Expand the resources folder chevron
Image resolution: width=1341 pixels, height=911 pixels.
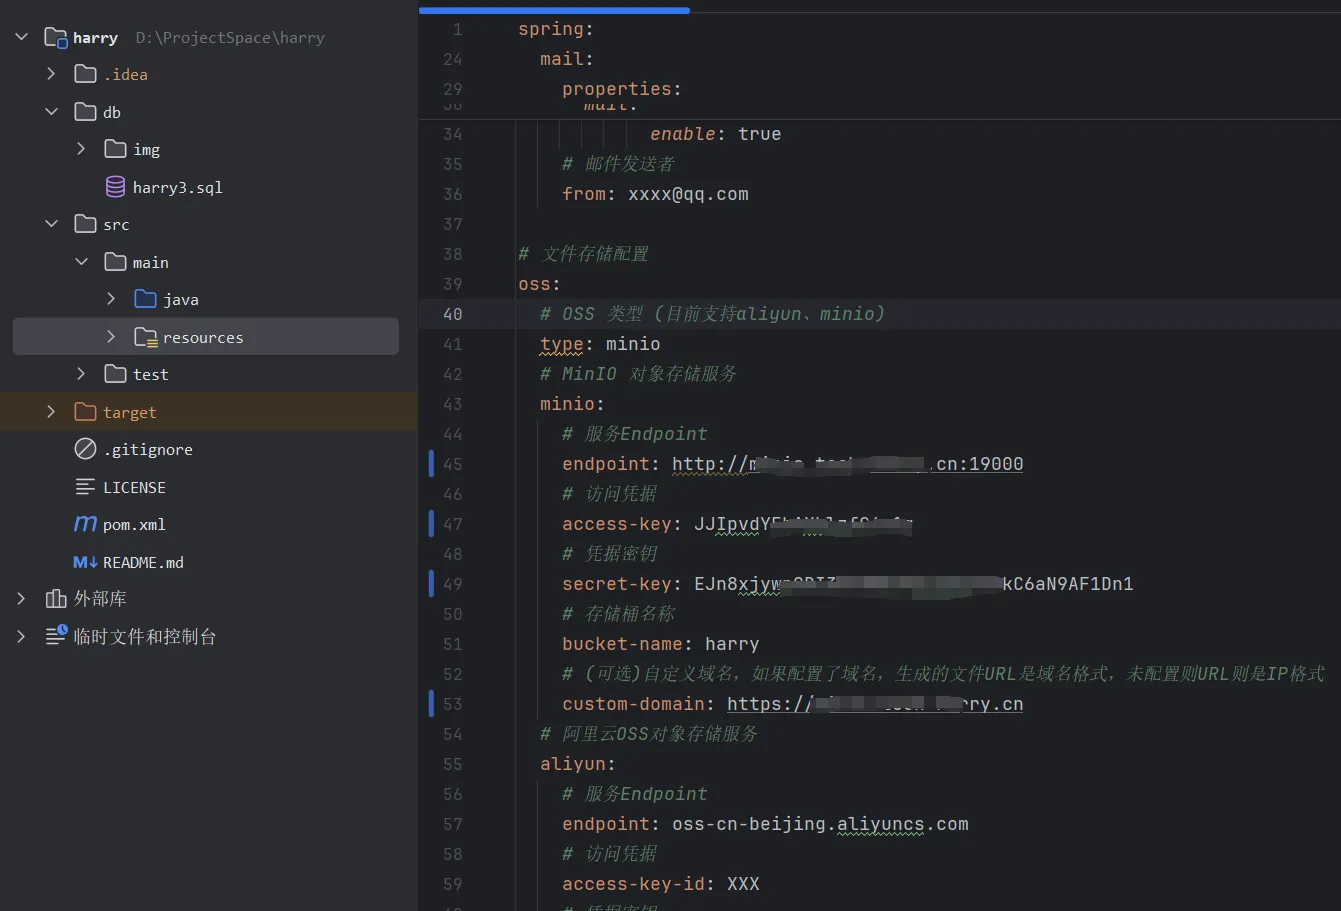[x=111, y=337]
